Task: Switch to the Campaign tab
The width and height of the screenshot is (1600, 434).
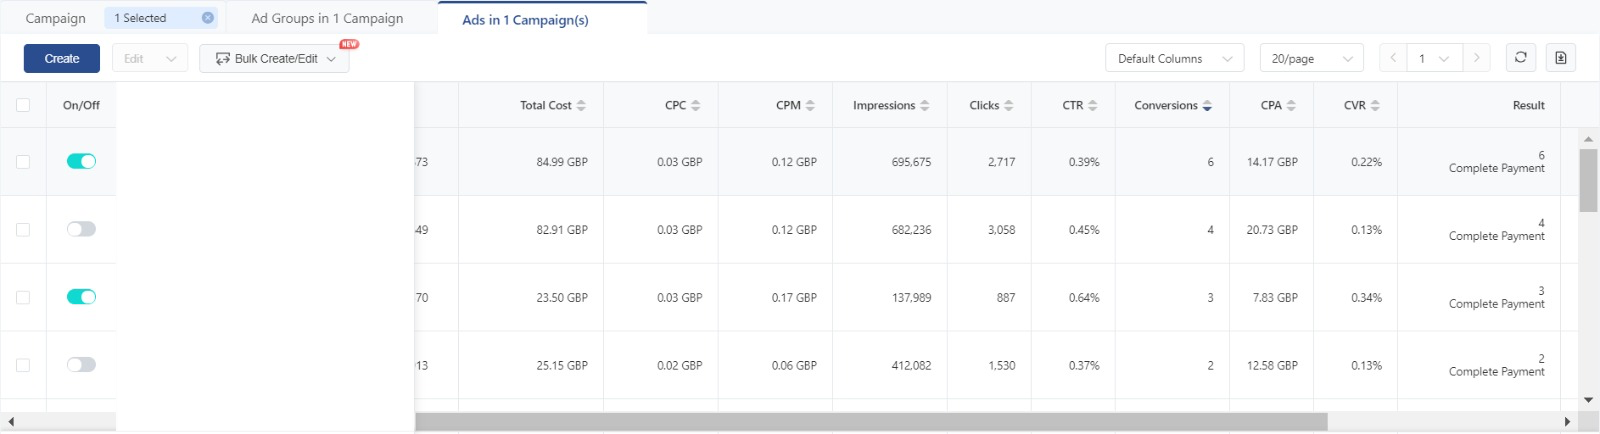Action: coord(55,18)
